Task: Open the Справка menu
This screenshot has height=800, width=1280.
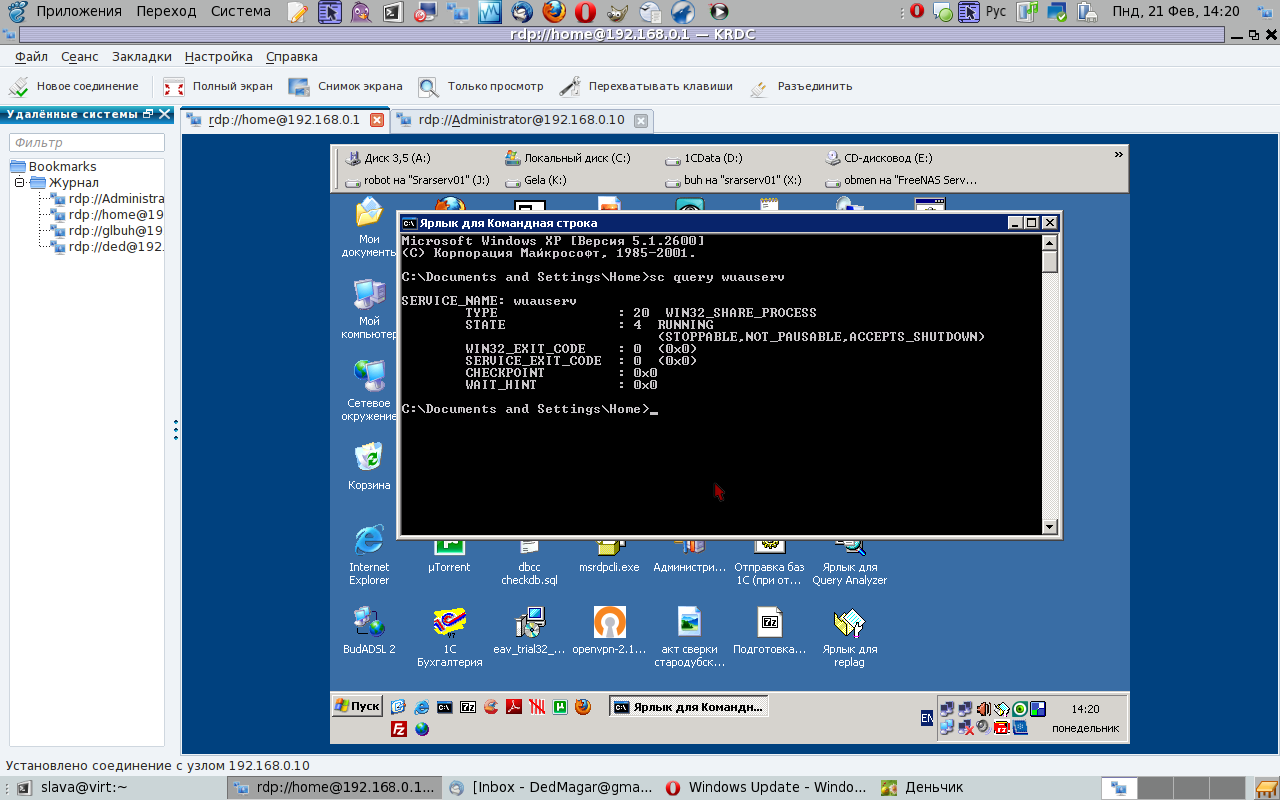Action: pos(291,57)
